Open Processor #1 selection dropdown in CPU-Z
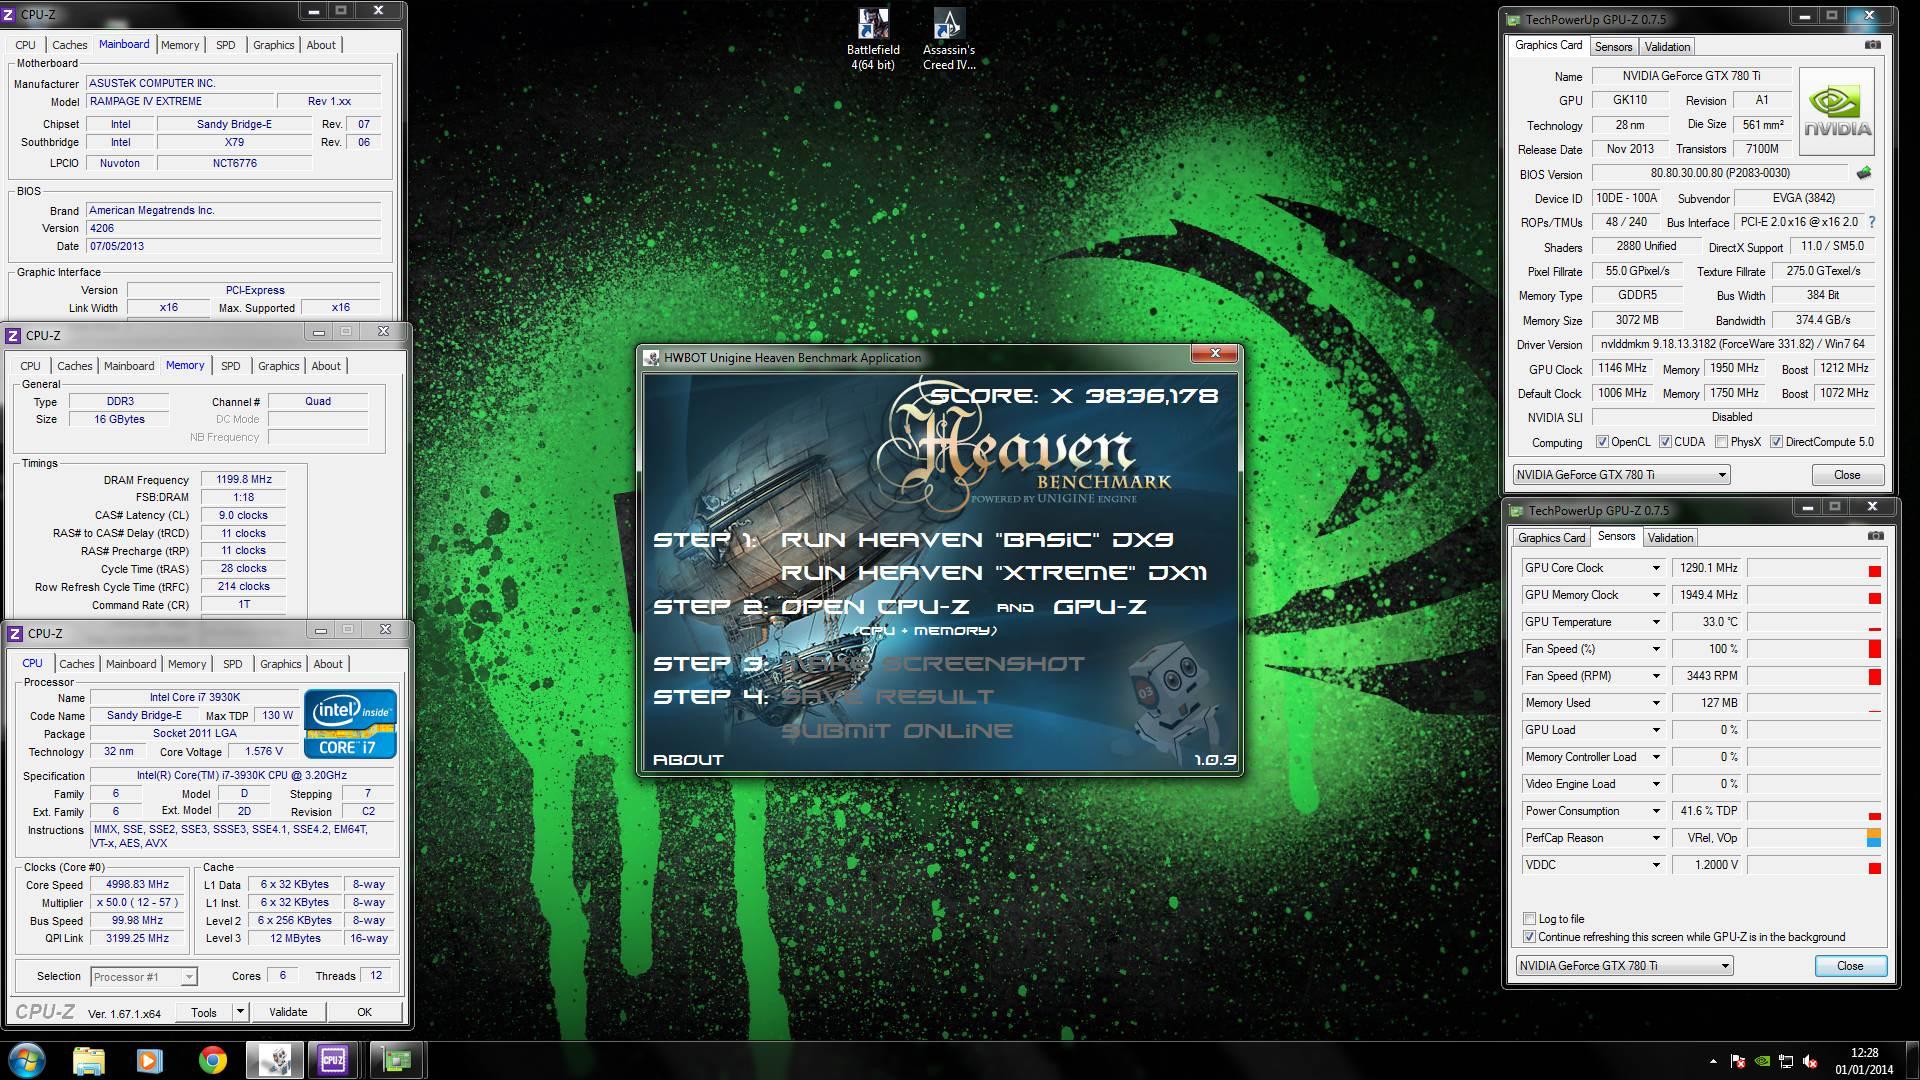Screen dimensions: 1920x1080 143,976
